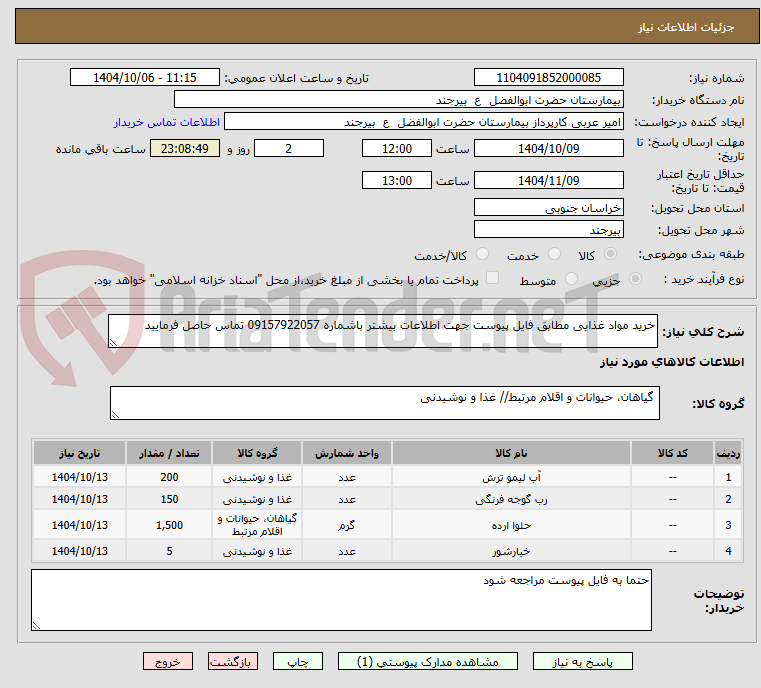Click the 1404/10/09 response deadline date field
The image size is (761, 688).
coord(548,149)
